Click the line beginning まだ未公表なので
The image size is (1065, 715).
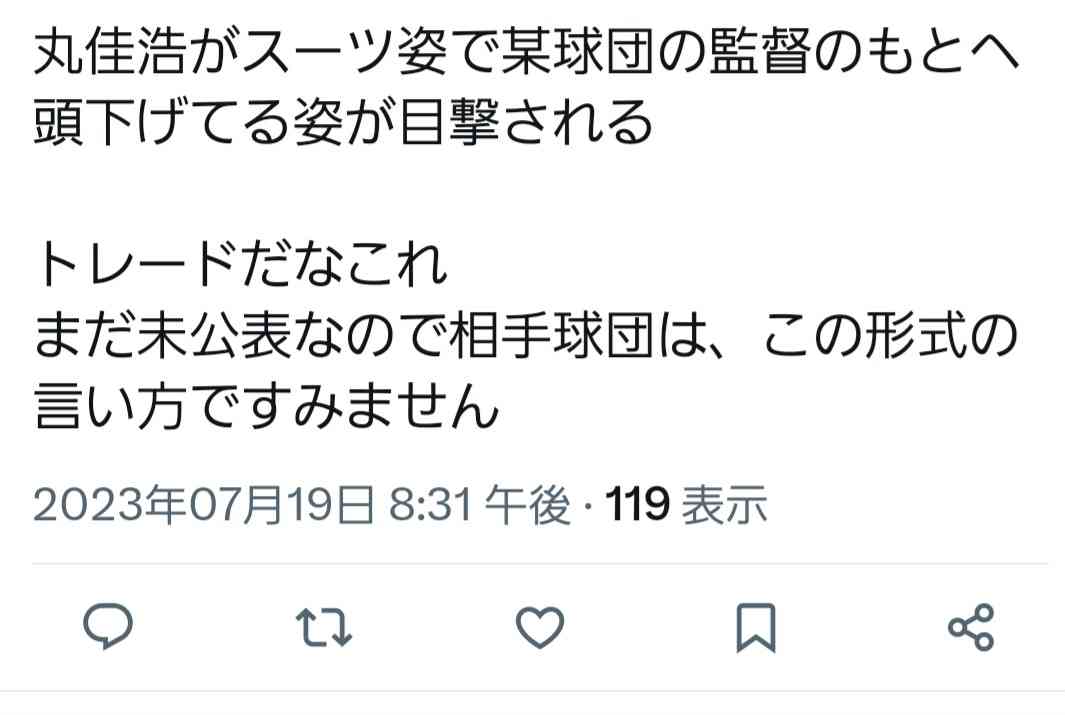(x=526, y=335)
